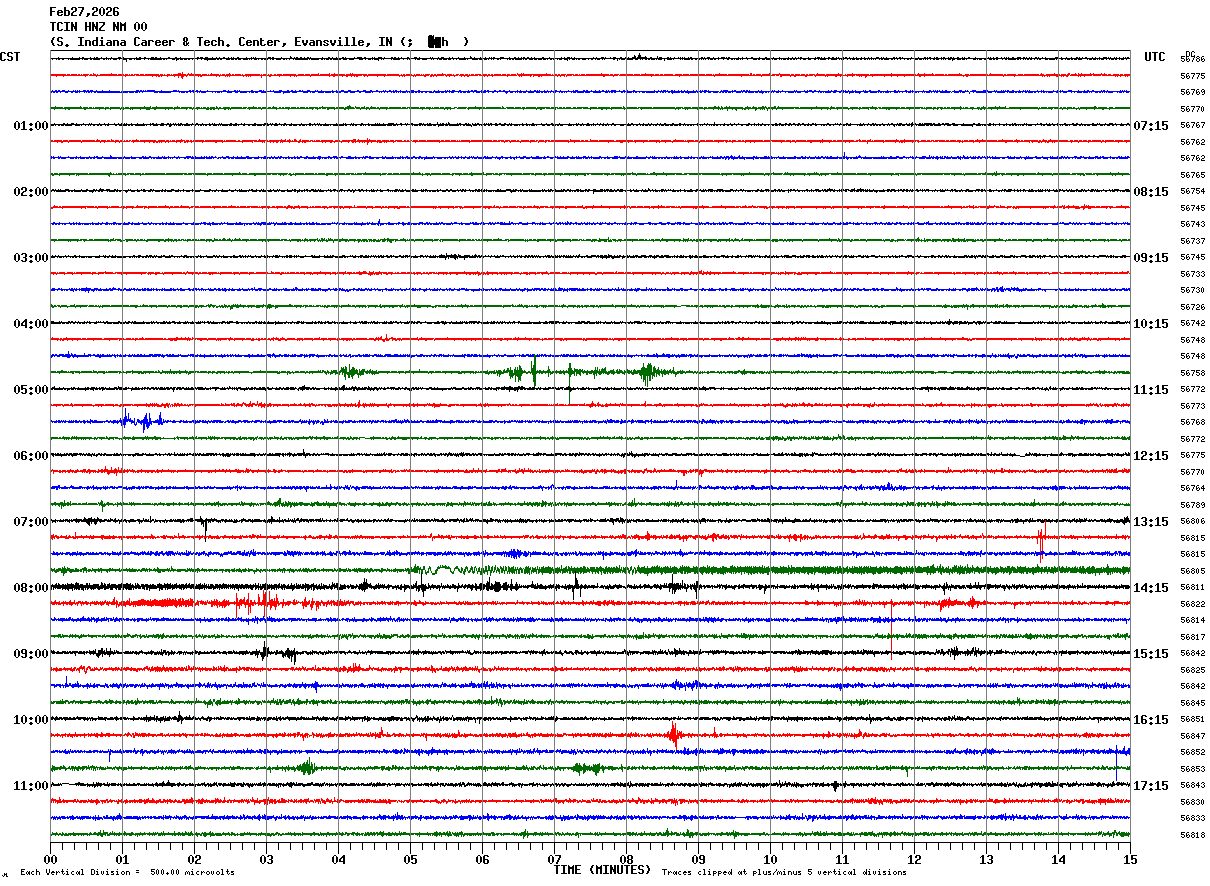The height and width of the screenshot is (886, 1210).
Task: Click the 12:15 UTC time label
Action: point(1151,456)
